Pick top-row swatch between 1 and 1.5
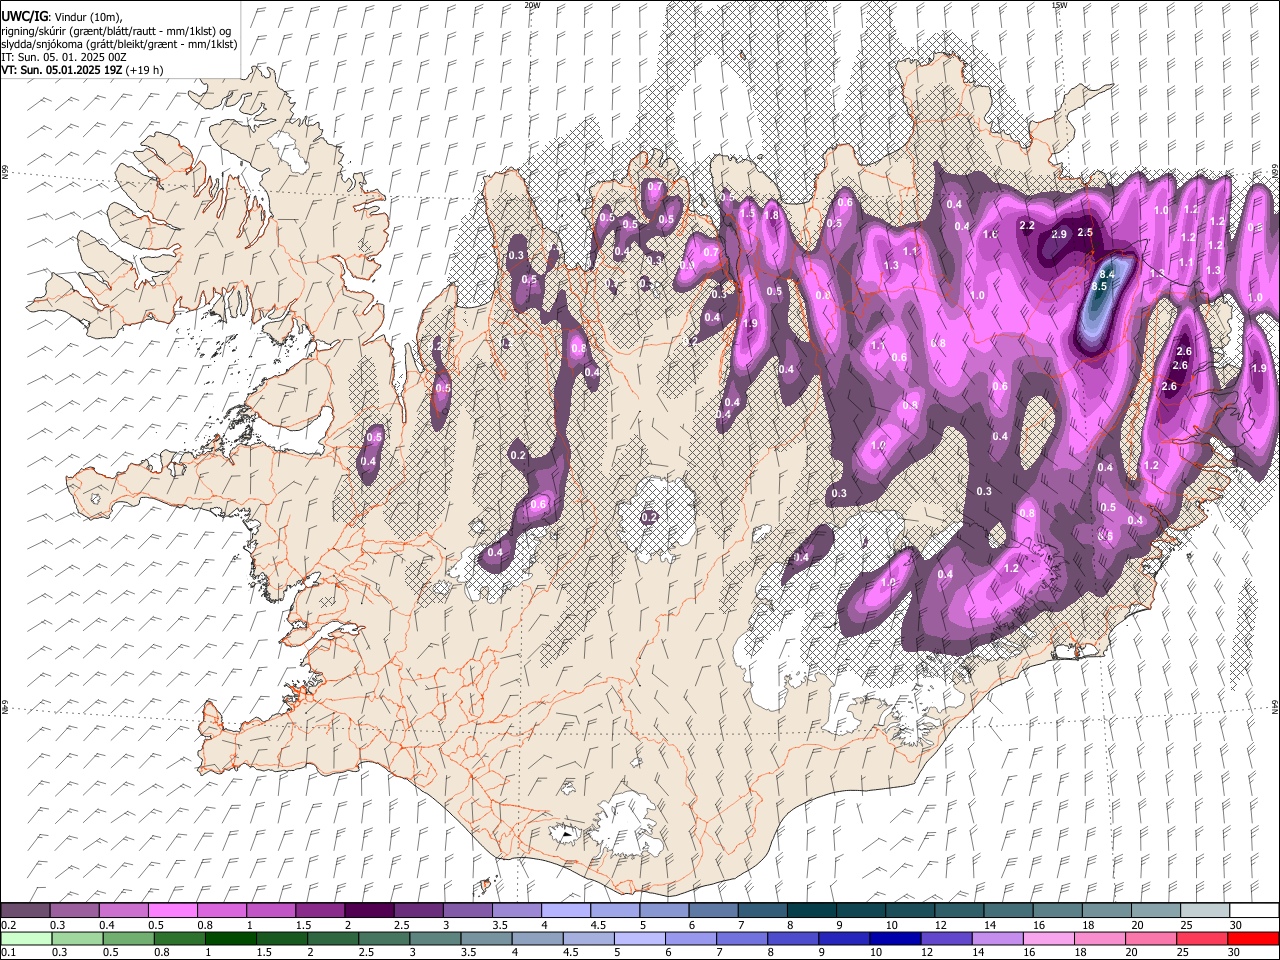This screenshot has width=1280, height=960. tap(270, 911)
